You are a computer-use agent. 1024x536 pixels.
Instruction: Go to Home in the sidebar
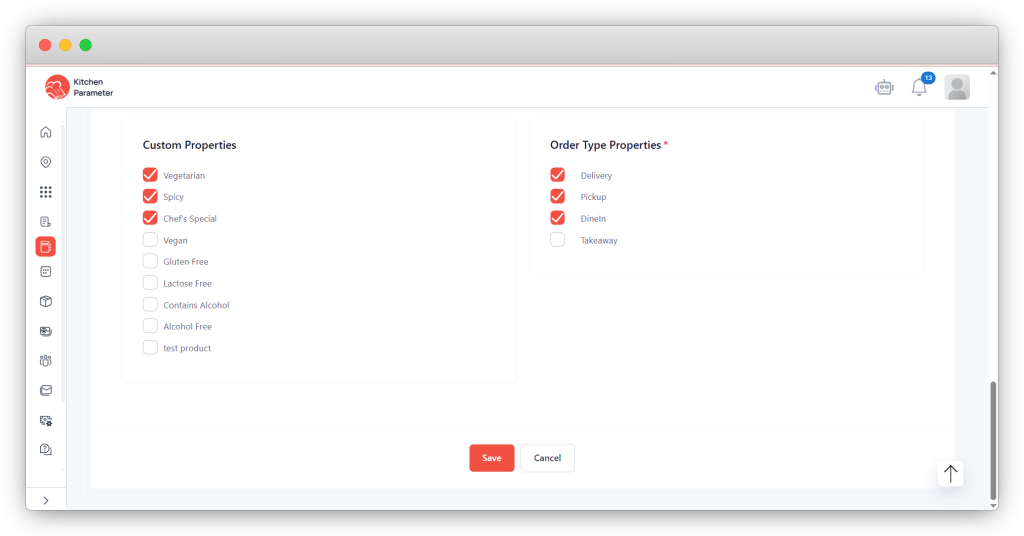pos(45,132)
